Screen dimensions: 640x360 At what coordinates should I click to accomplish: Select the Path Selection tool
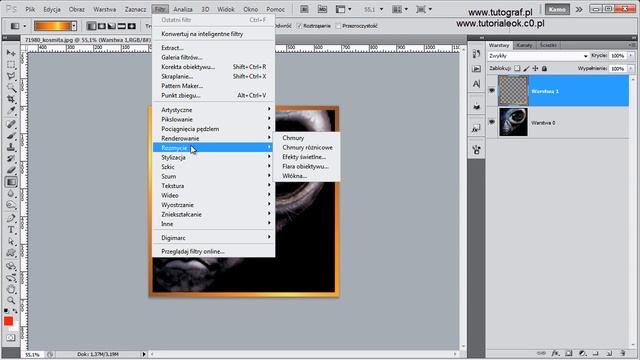[x=11, y=242]
